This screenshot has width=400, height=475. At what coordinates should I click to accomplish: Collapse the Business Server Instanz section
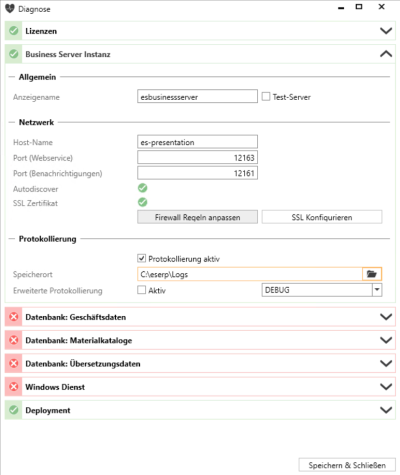point(386,54)
